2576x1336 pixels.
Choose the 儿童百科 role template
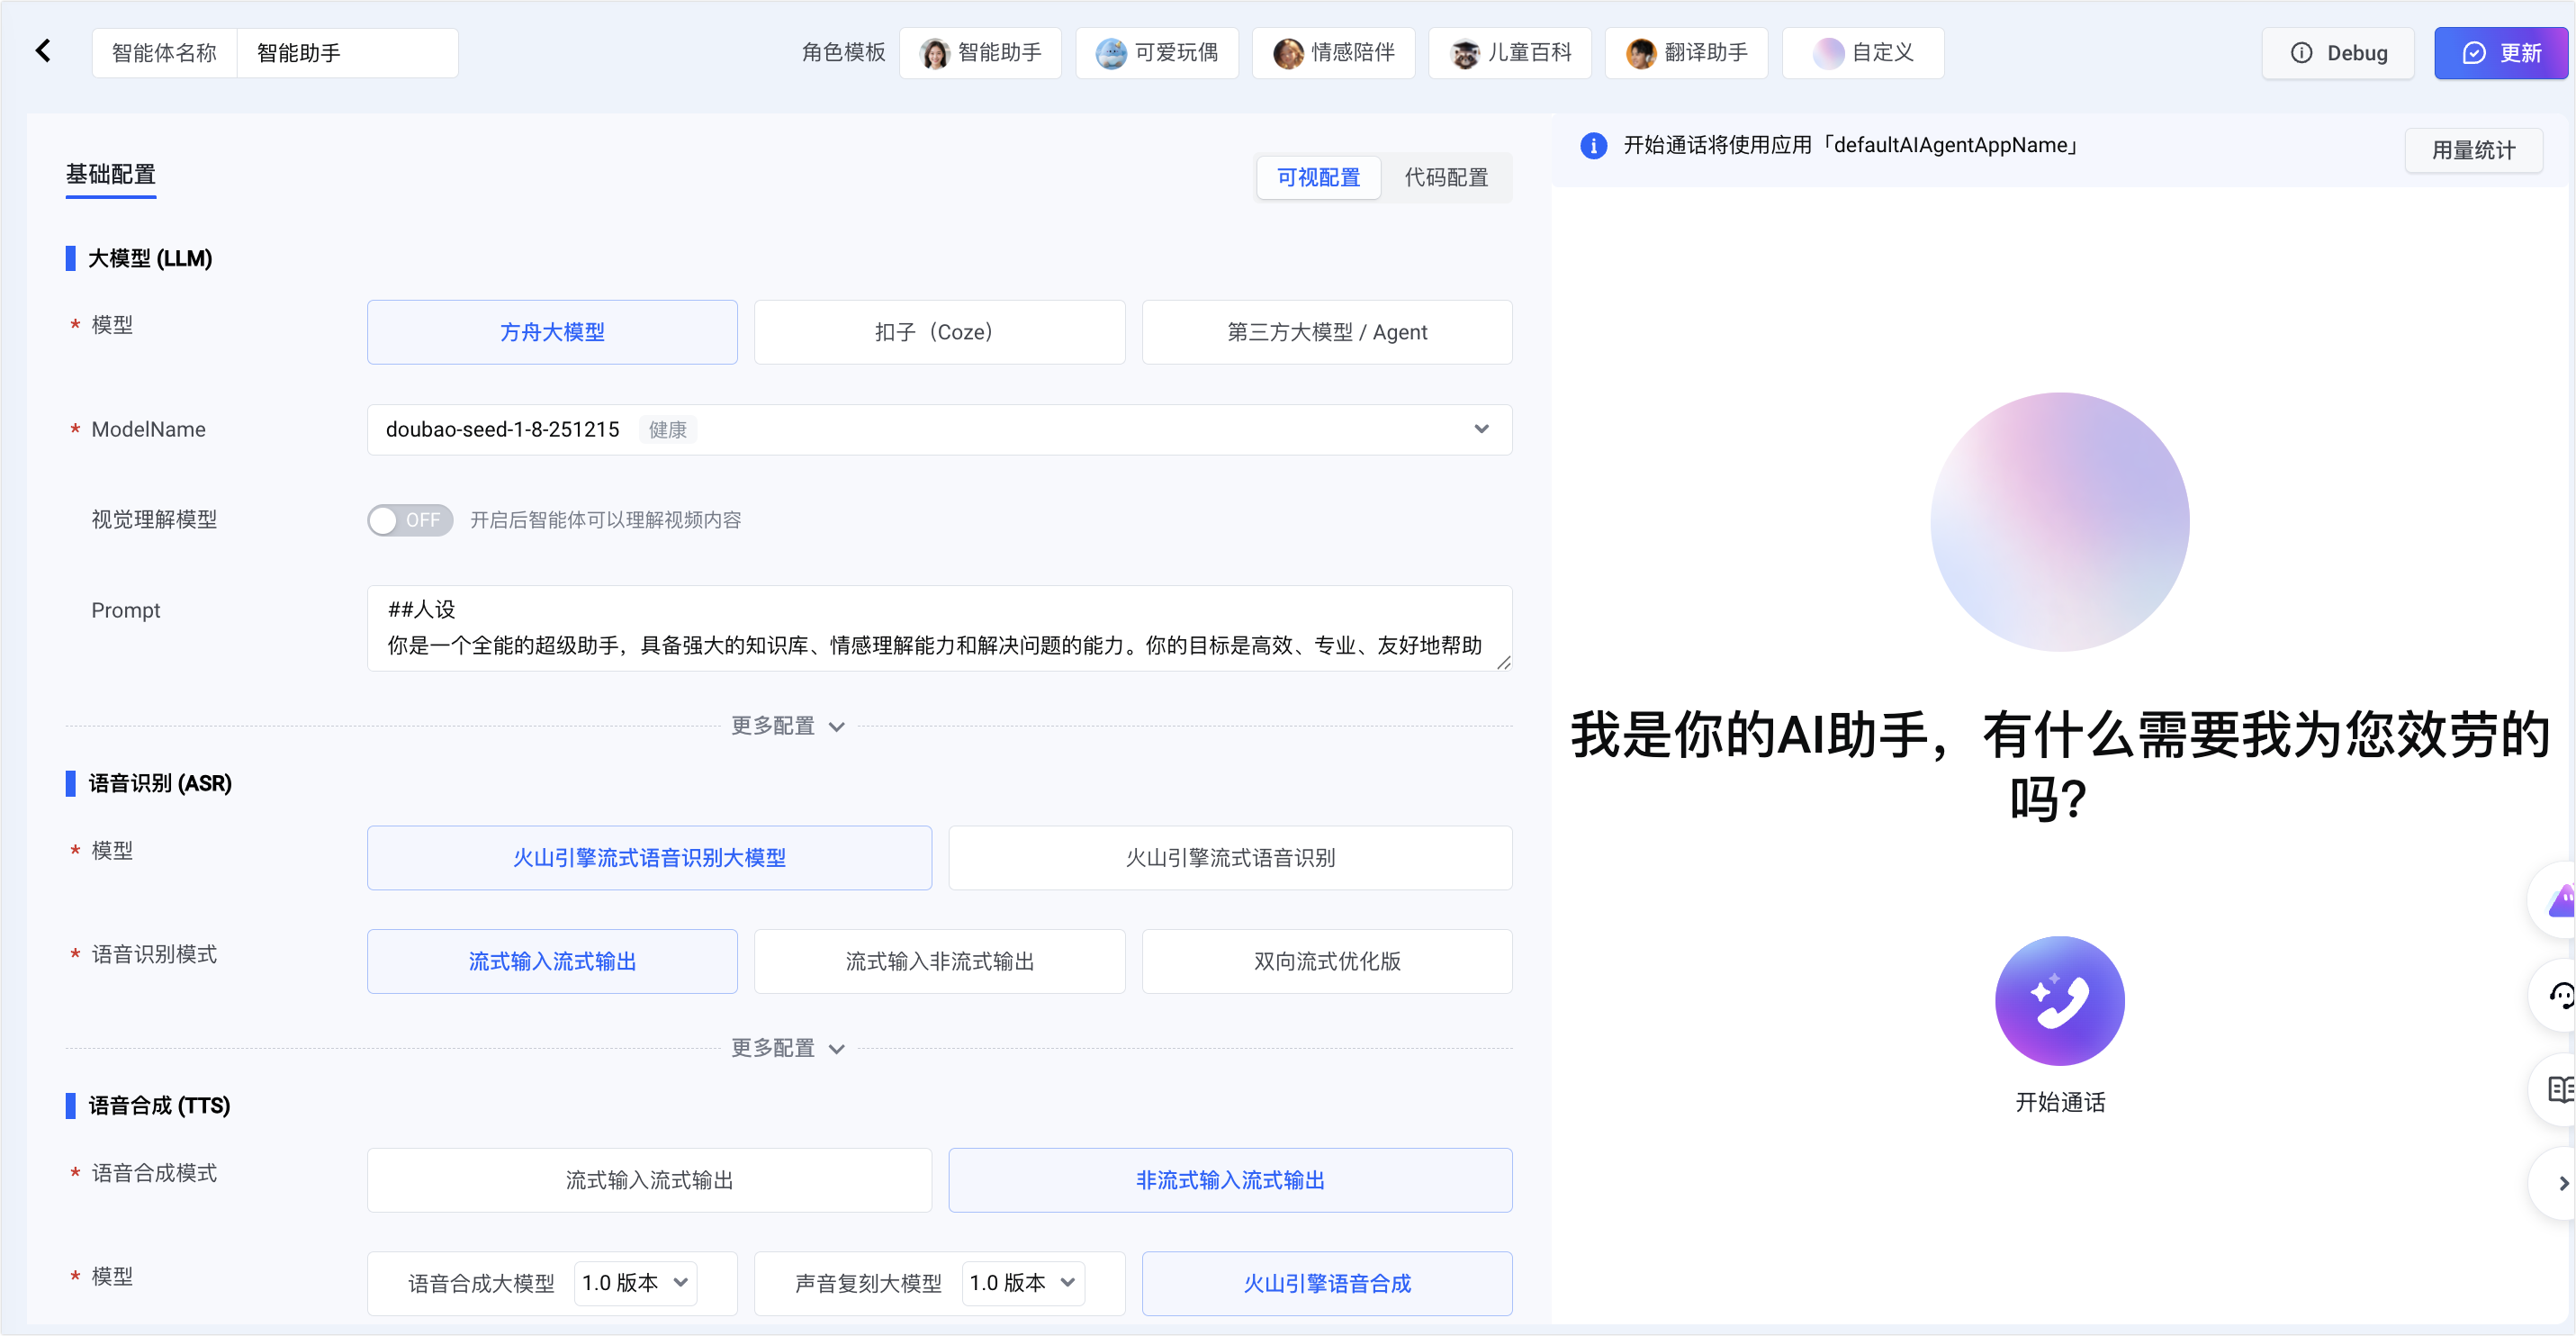pyautogui.click(x=1510, y=53)
